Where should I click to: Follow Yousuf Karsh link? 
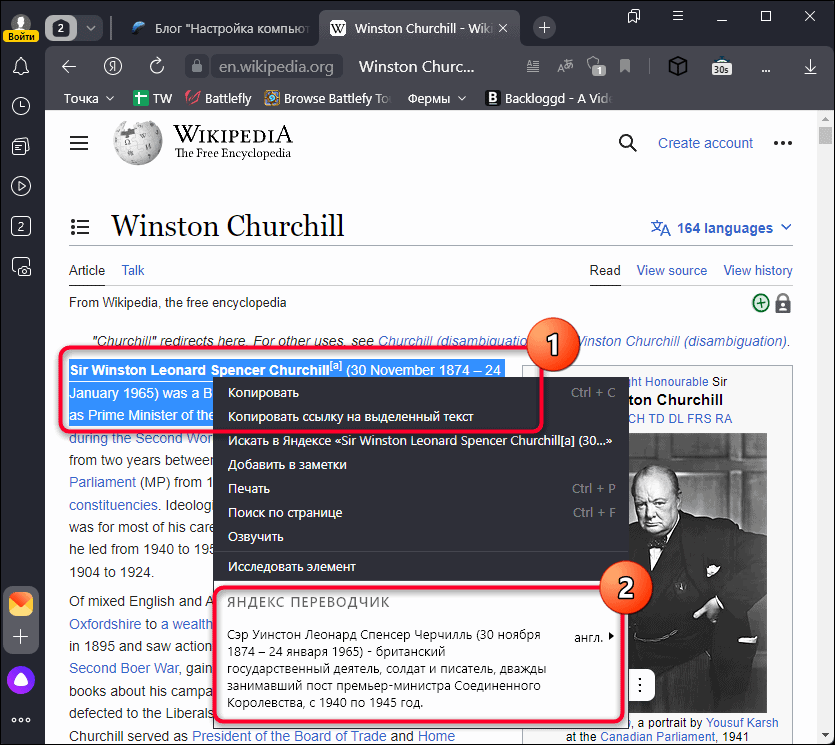pyautogui.click(x=741, y=723)
